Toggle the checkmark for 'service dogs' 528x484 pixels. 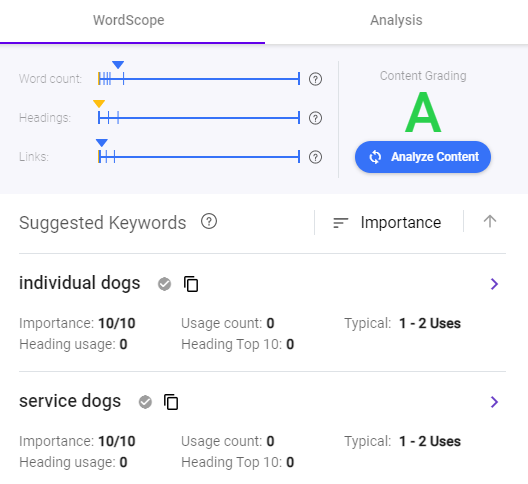point(145,402)
